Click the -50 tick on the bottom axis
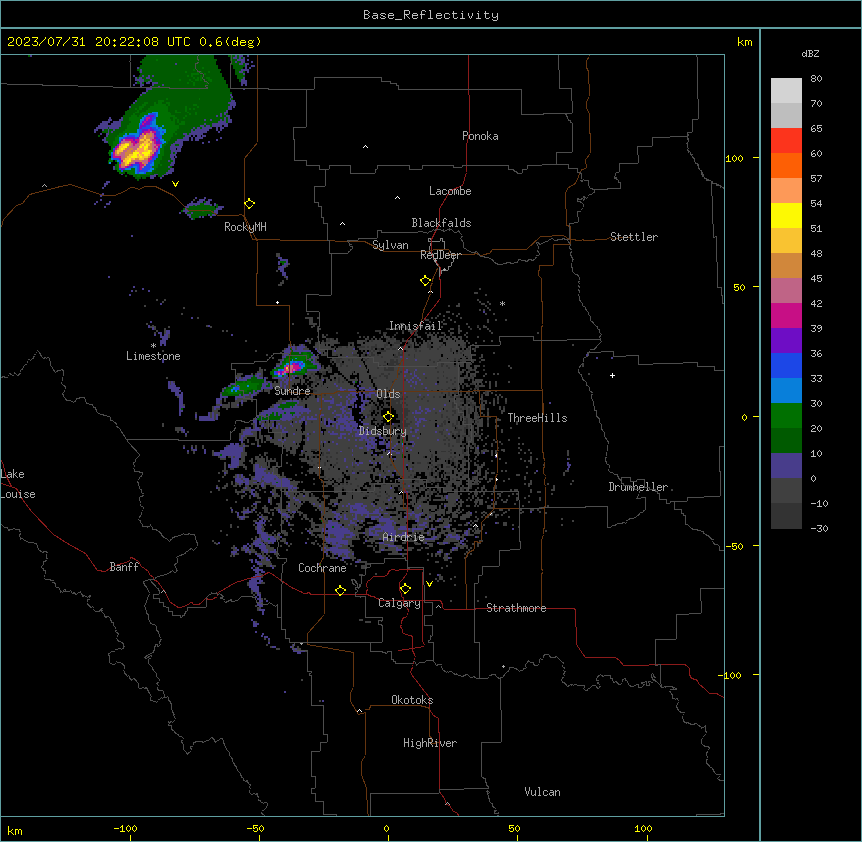This screenshot has height=842, width=862. click(255, 828)
